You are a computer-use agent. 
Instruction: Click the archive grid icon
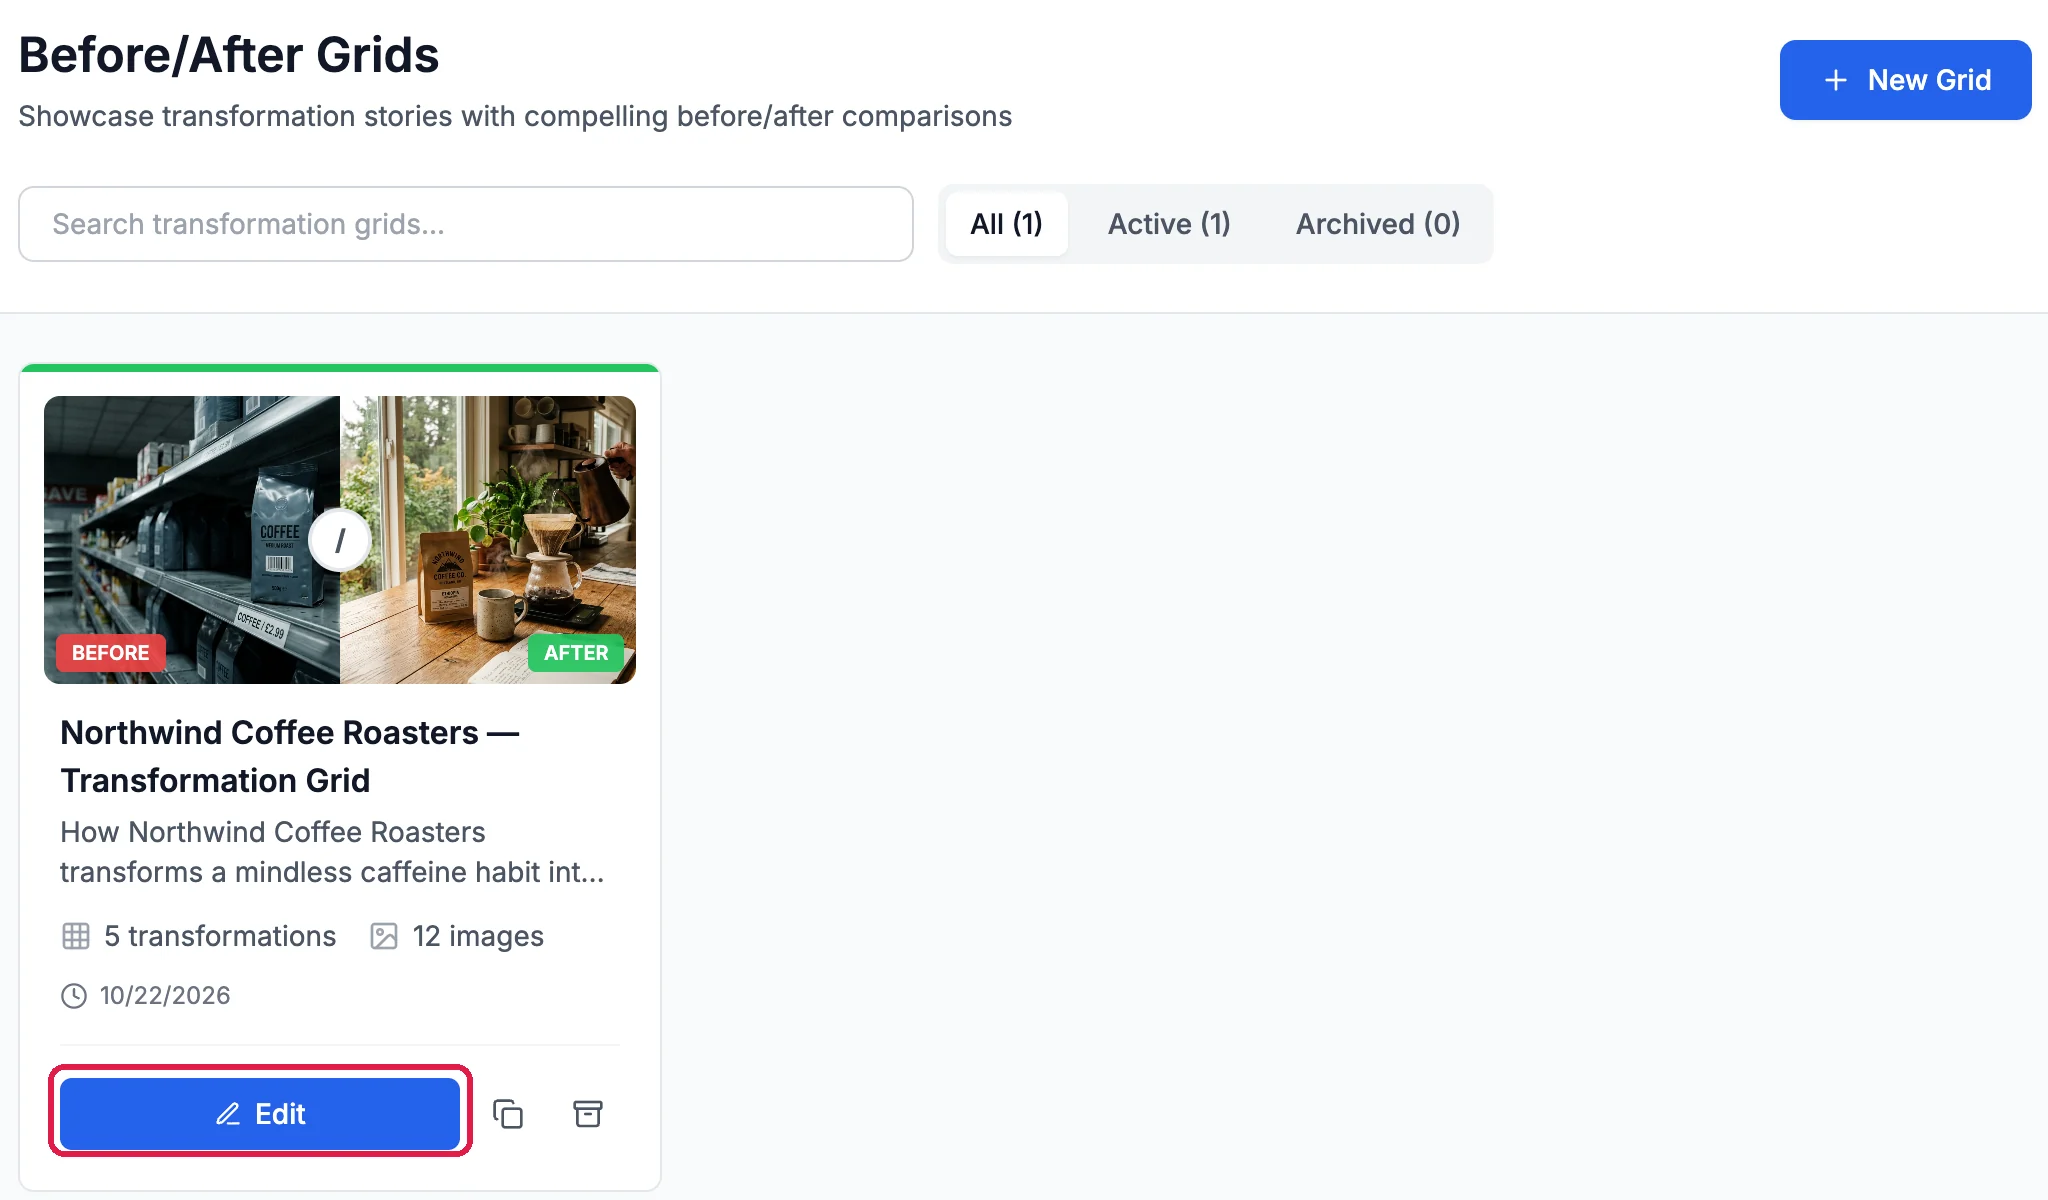click(588, 1114)
